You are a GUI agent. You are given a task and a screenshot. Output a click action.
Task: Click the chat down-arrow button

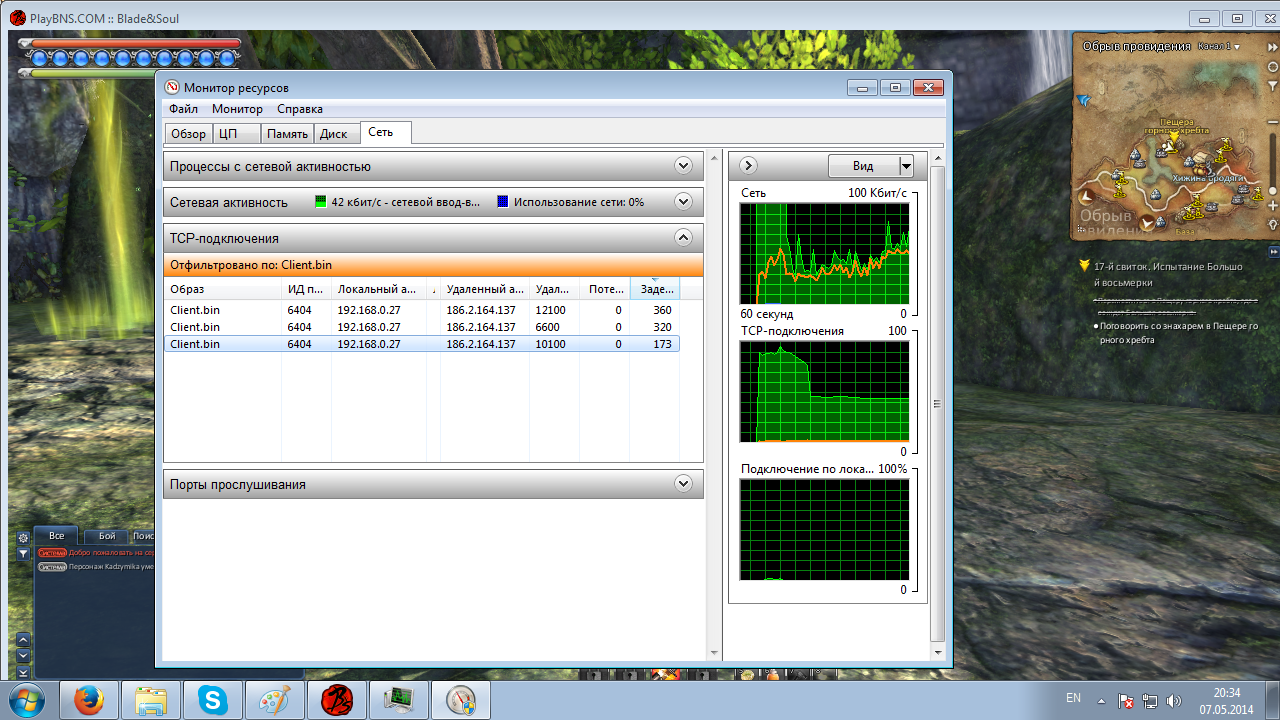(23, 656)
